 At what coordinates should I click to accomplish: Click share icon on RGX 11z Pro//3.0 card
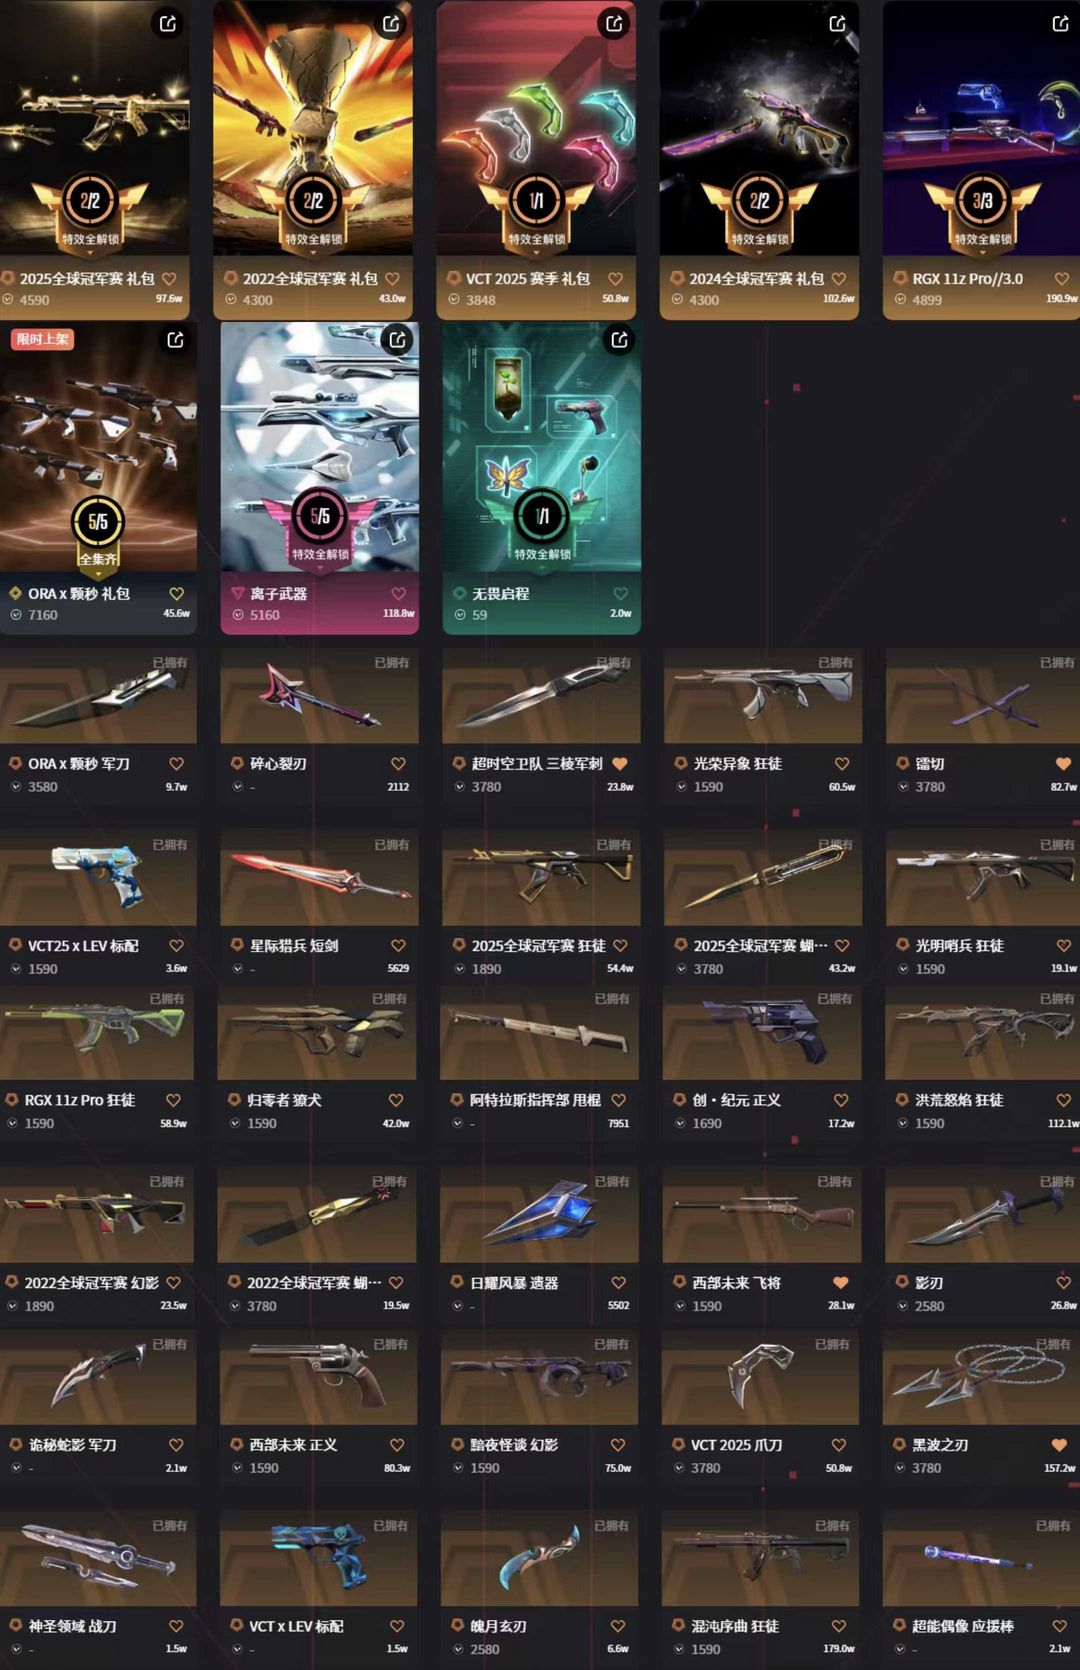pos(1060,23)
